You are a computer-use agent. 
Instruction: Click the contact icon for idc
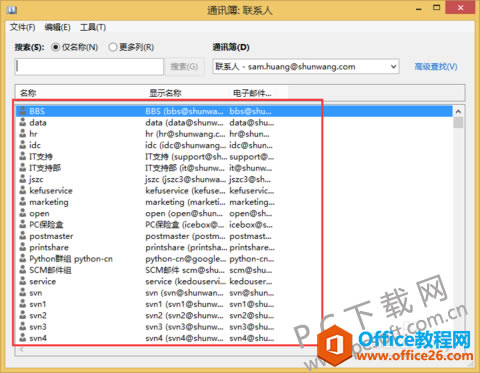click(x=22, y=145)
